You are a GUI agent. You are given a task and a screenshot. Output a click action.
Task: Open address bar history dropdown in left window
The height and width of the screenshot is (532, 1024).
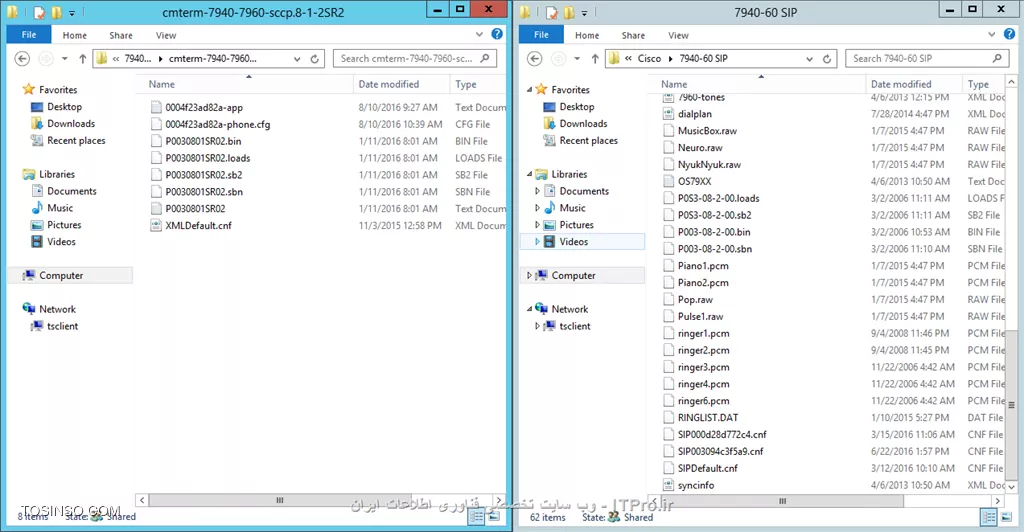tap(297, 59)
